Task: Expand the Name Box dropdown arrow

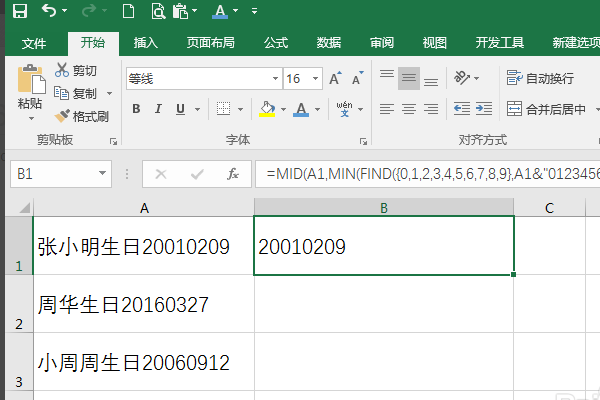Action: pos(102,174)
